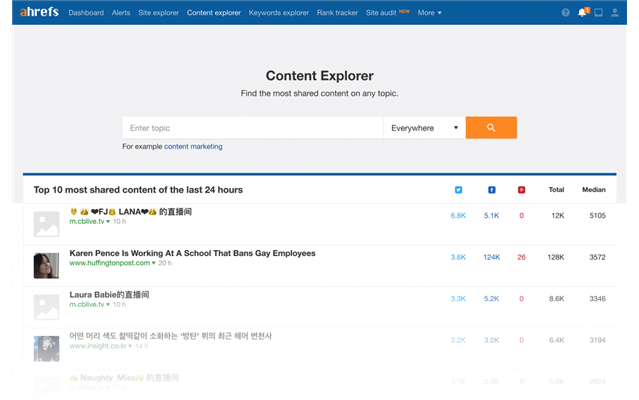The image size is (639, 400).
Task: Open the Karen Pence article title
Action: coord(192,253)
